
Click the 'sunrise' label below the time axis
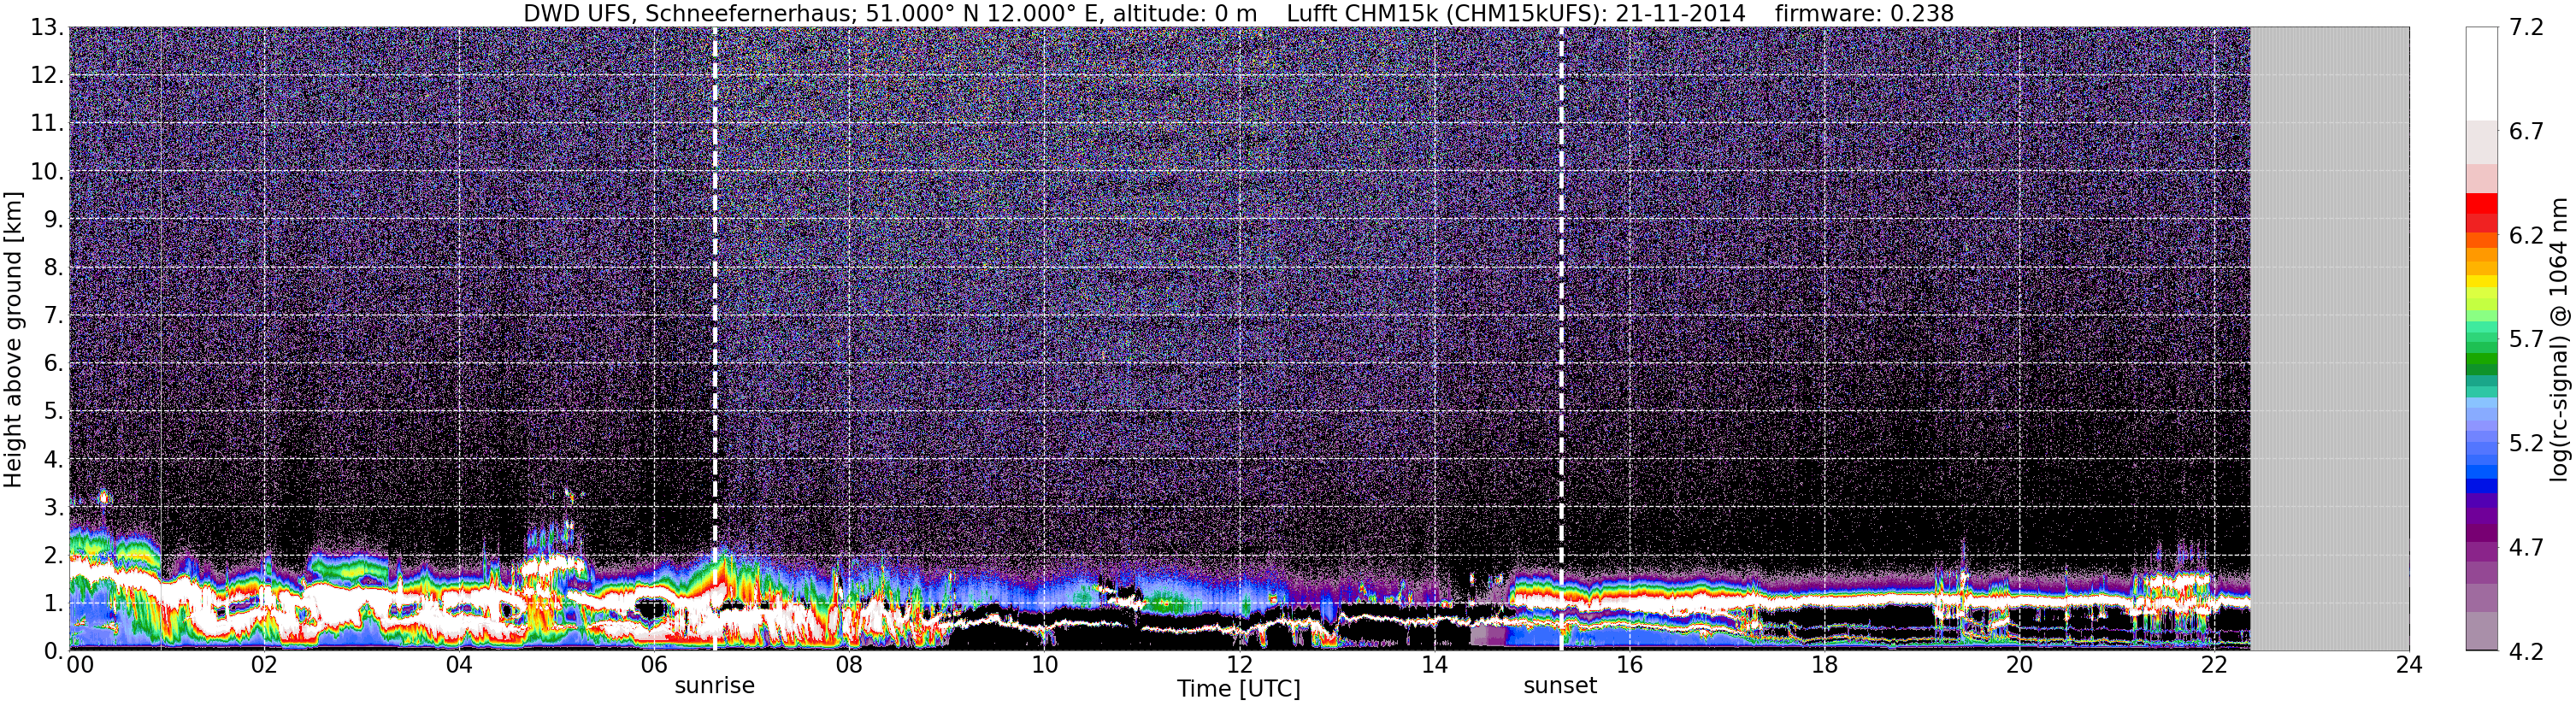pos(714,686)
